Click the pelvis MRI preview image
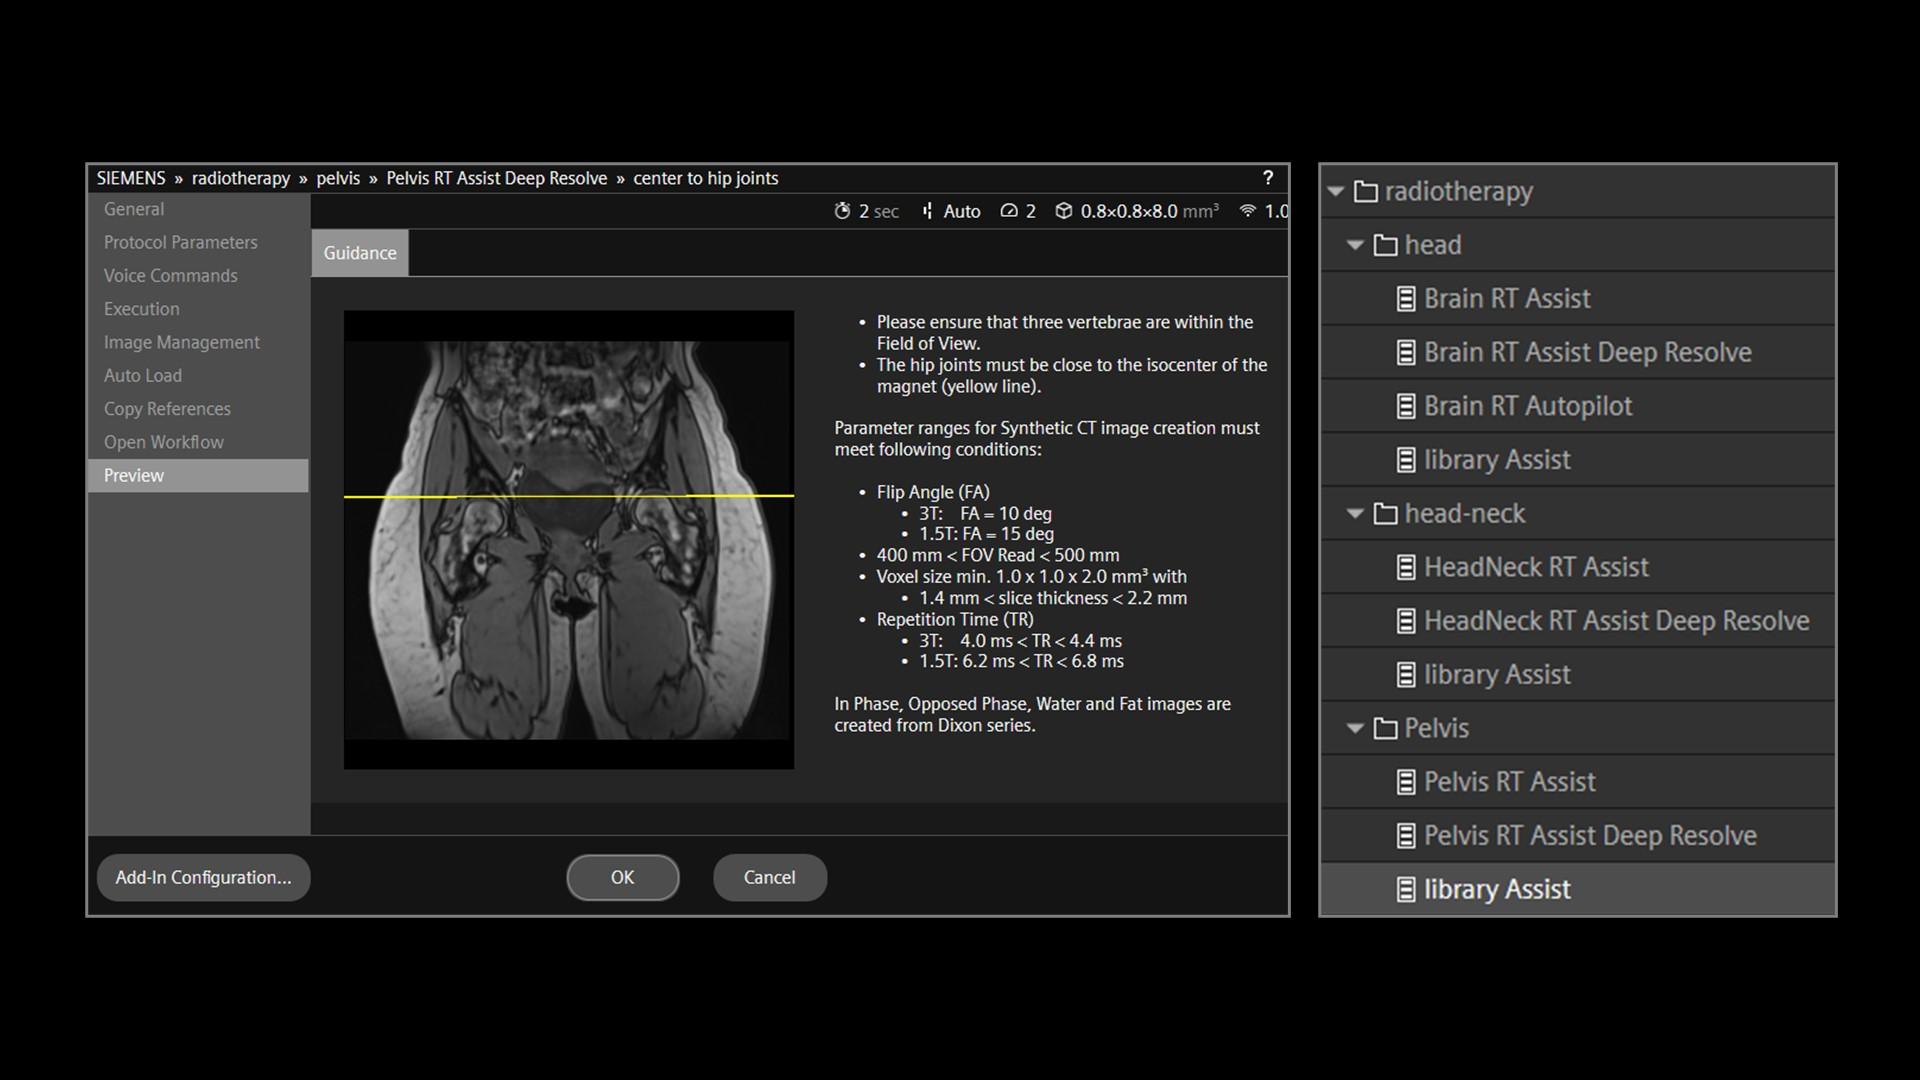1920x1080 pixels. (568, 540)
